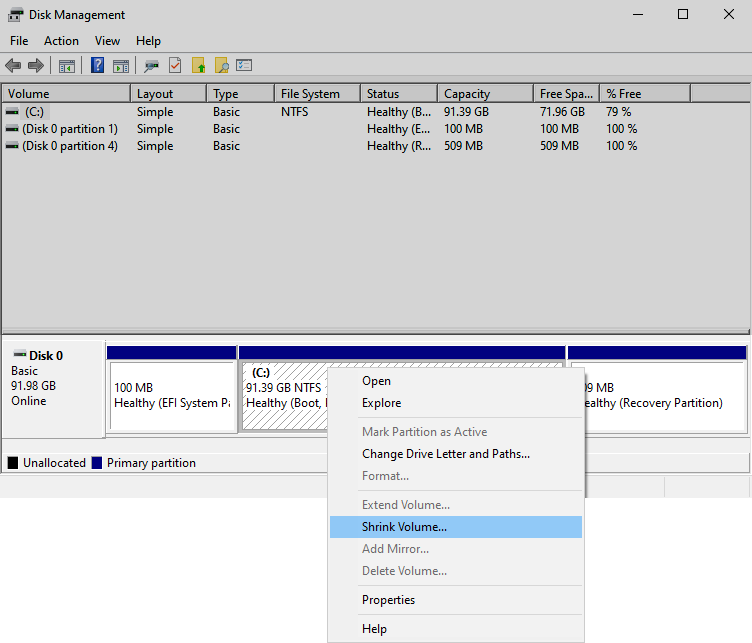Select the (Disk 0 partition 4) row
Image resolution: width=752 pixels, height=643 pixels.
click(x=70, y=146)
